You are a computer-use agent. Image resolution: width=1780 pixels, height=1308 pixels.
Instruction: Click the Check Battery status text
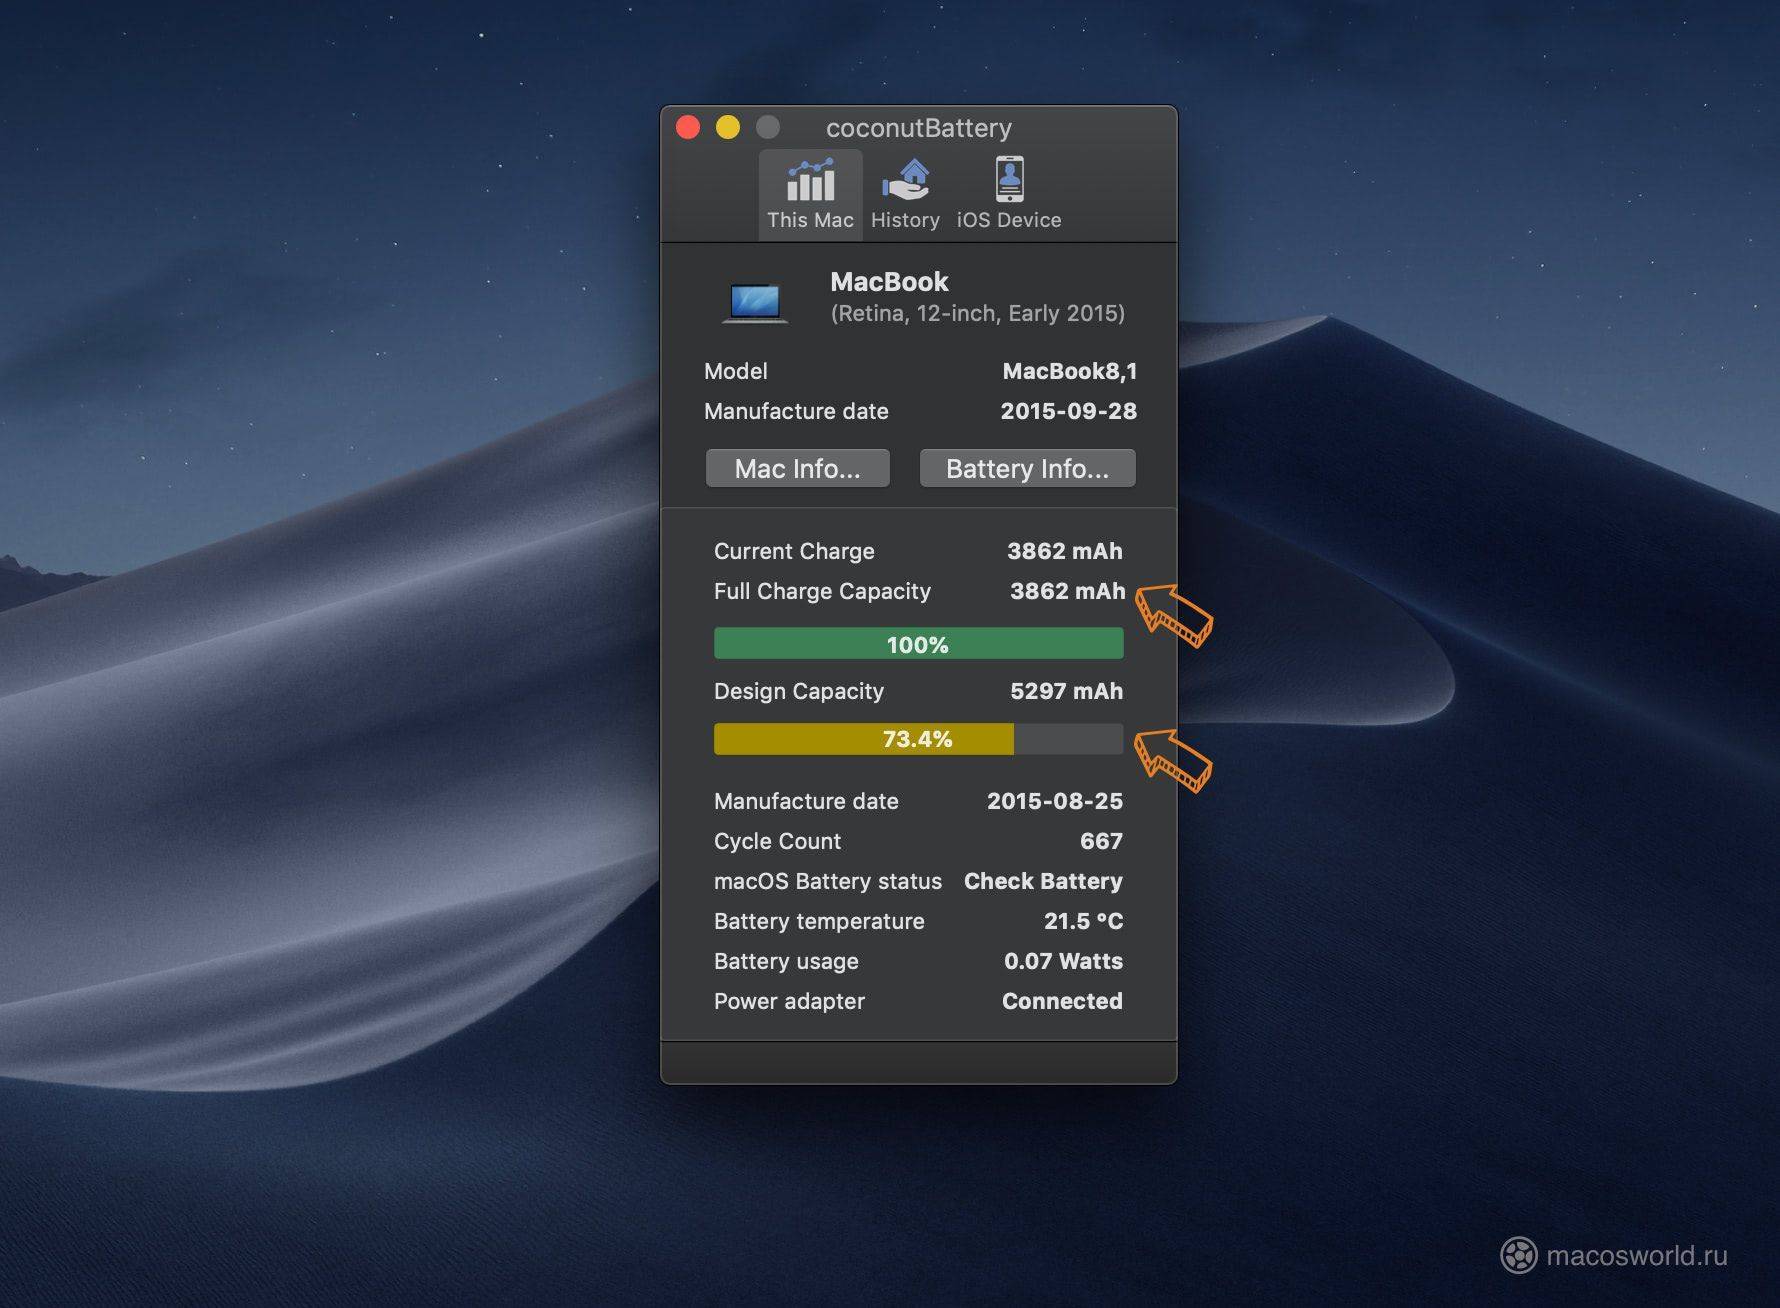click(1042, 881)
